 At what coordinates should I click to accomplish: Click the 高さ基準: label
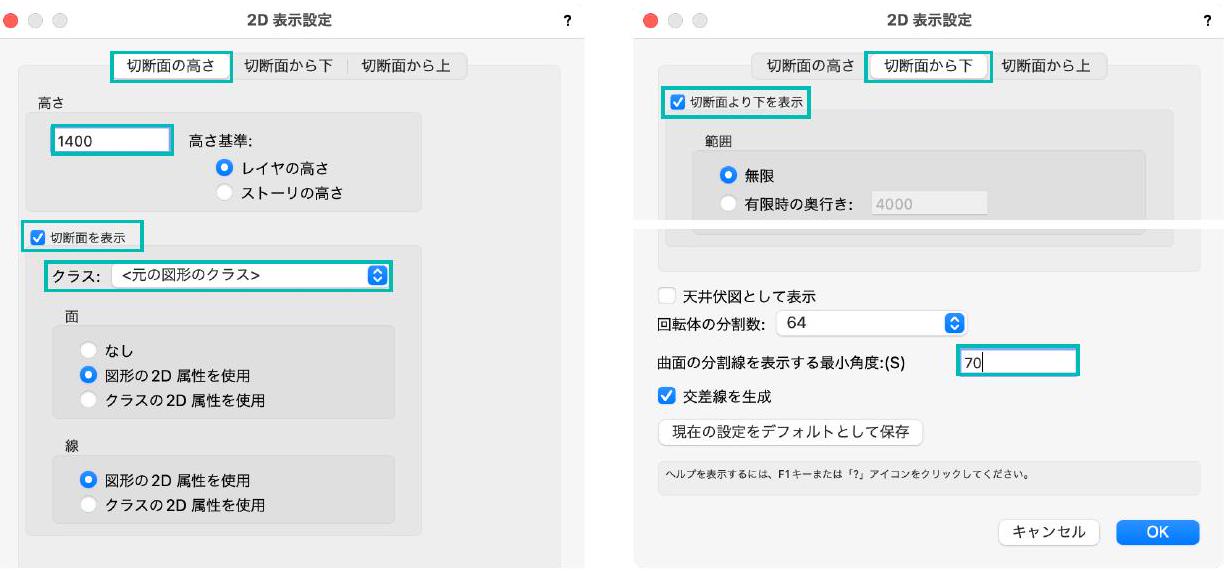pyautogui.click(x=220, y=142)
